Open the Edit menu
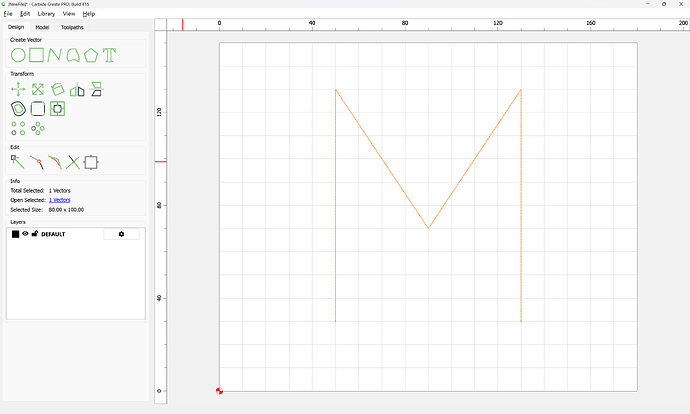 pos(25,14)
